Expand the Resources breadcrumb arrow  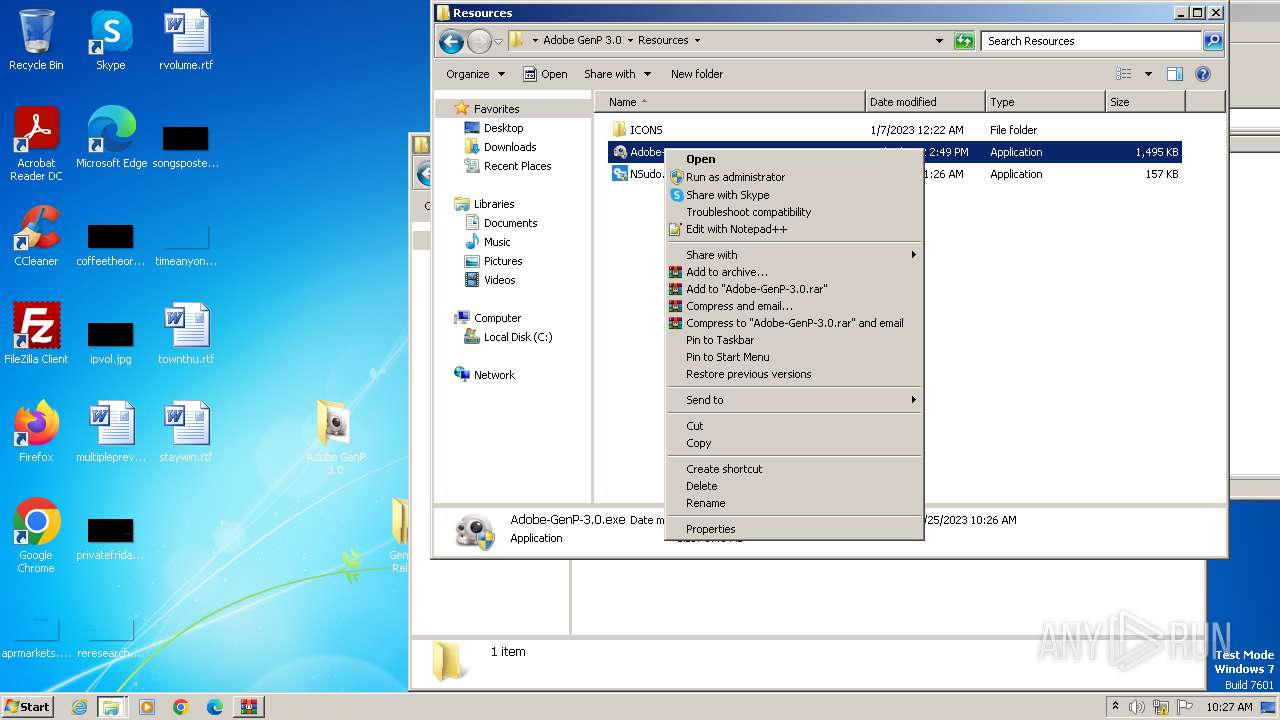[697, 41]
